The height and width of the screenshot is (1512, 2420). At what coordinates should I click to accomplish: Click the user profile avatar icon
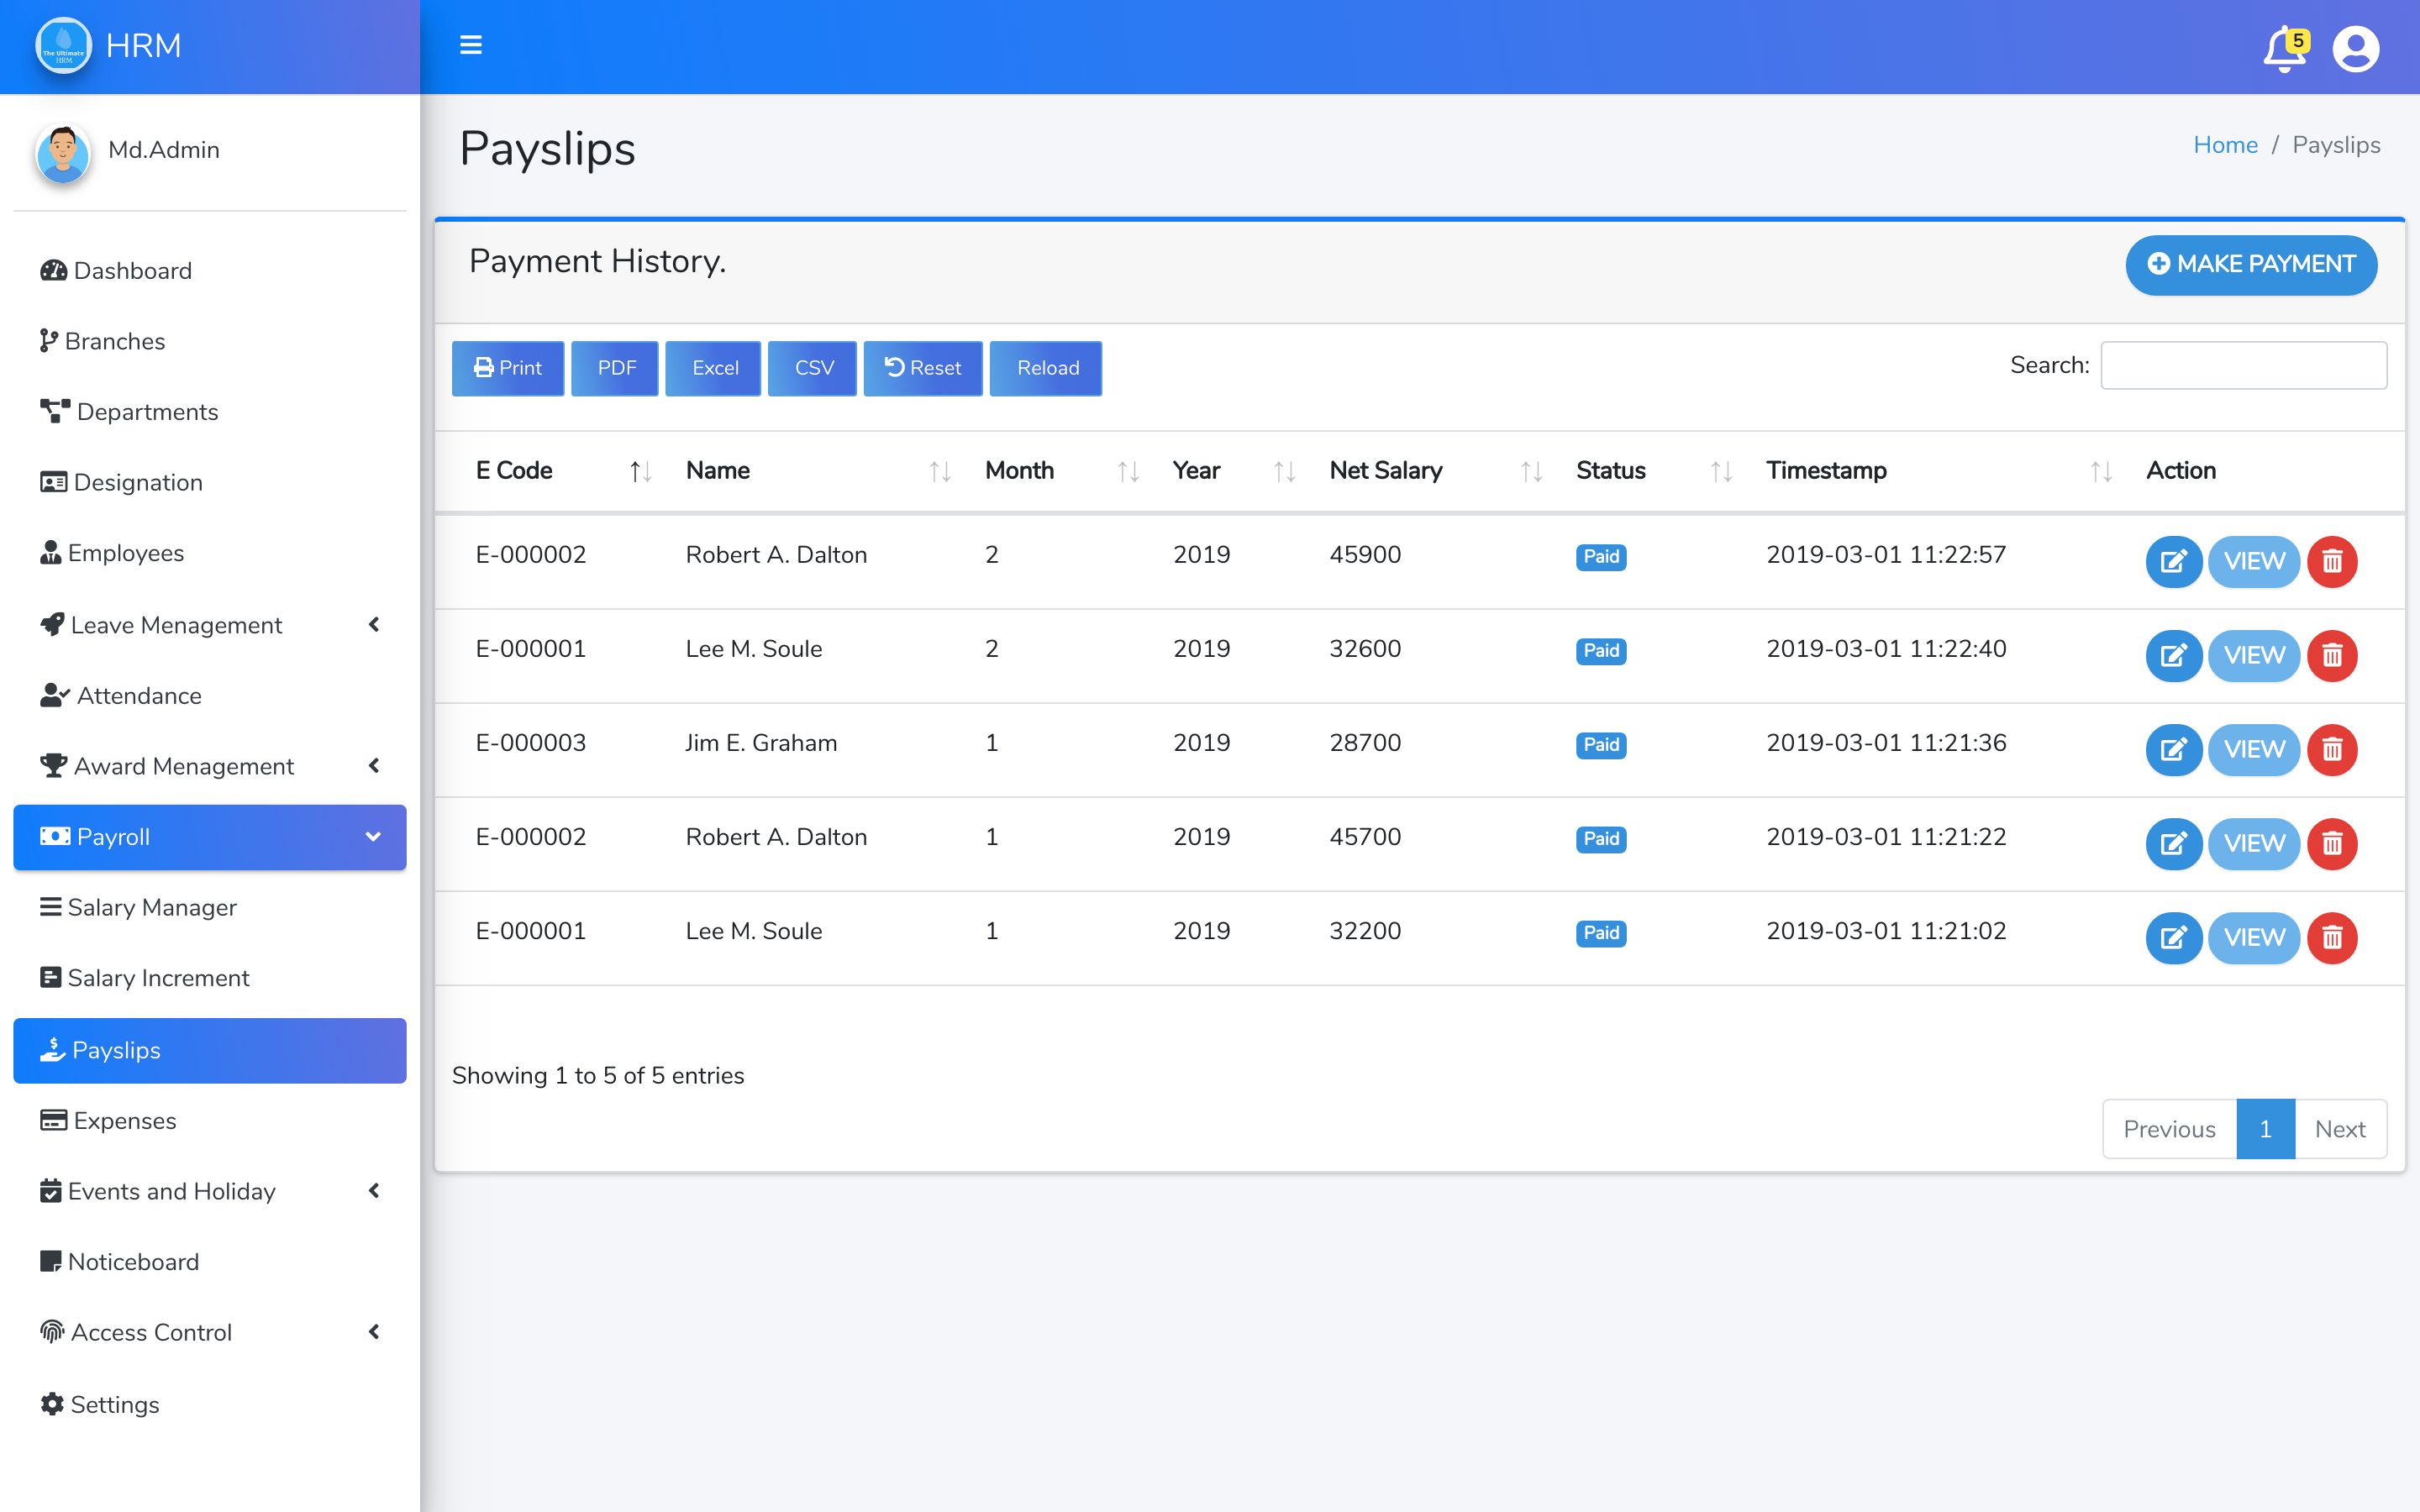[2355, 49]
